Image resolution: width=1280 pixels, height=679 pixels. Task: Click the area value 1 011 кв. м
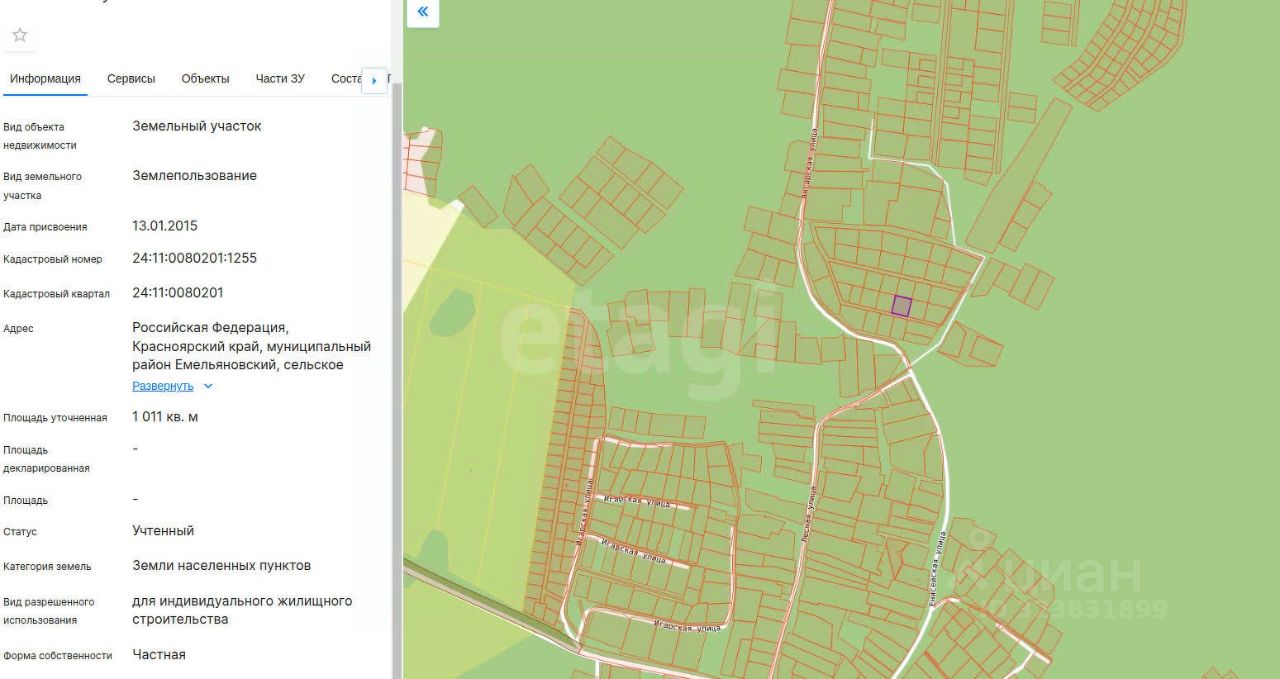click(x=165, y=417)
